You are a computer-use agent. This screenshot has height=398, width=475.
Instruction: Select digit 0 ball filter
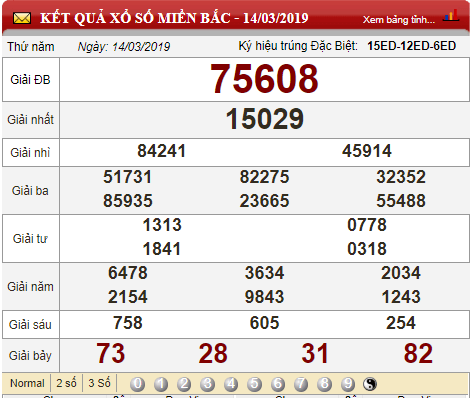point(137,384)
